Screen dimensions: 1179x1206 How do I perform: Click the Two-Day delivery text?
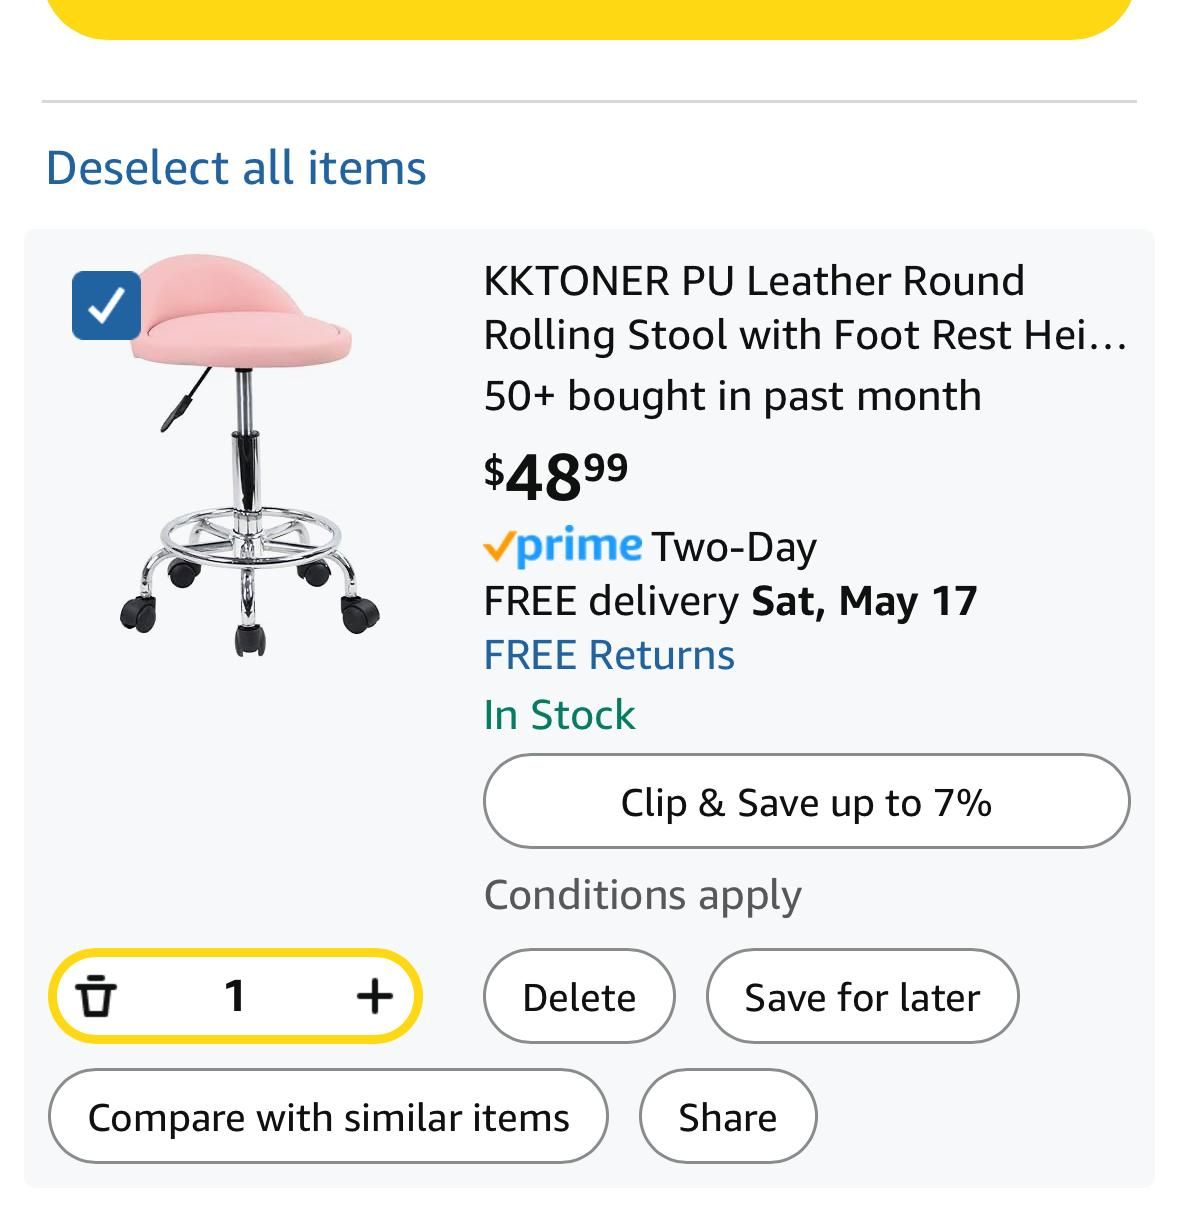(x=734, y=547)
